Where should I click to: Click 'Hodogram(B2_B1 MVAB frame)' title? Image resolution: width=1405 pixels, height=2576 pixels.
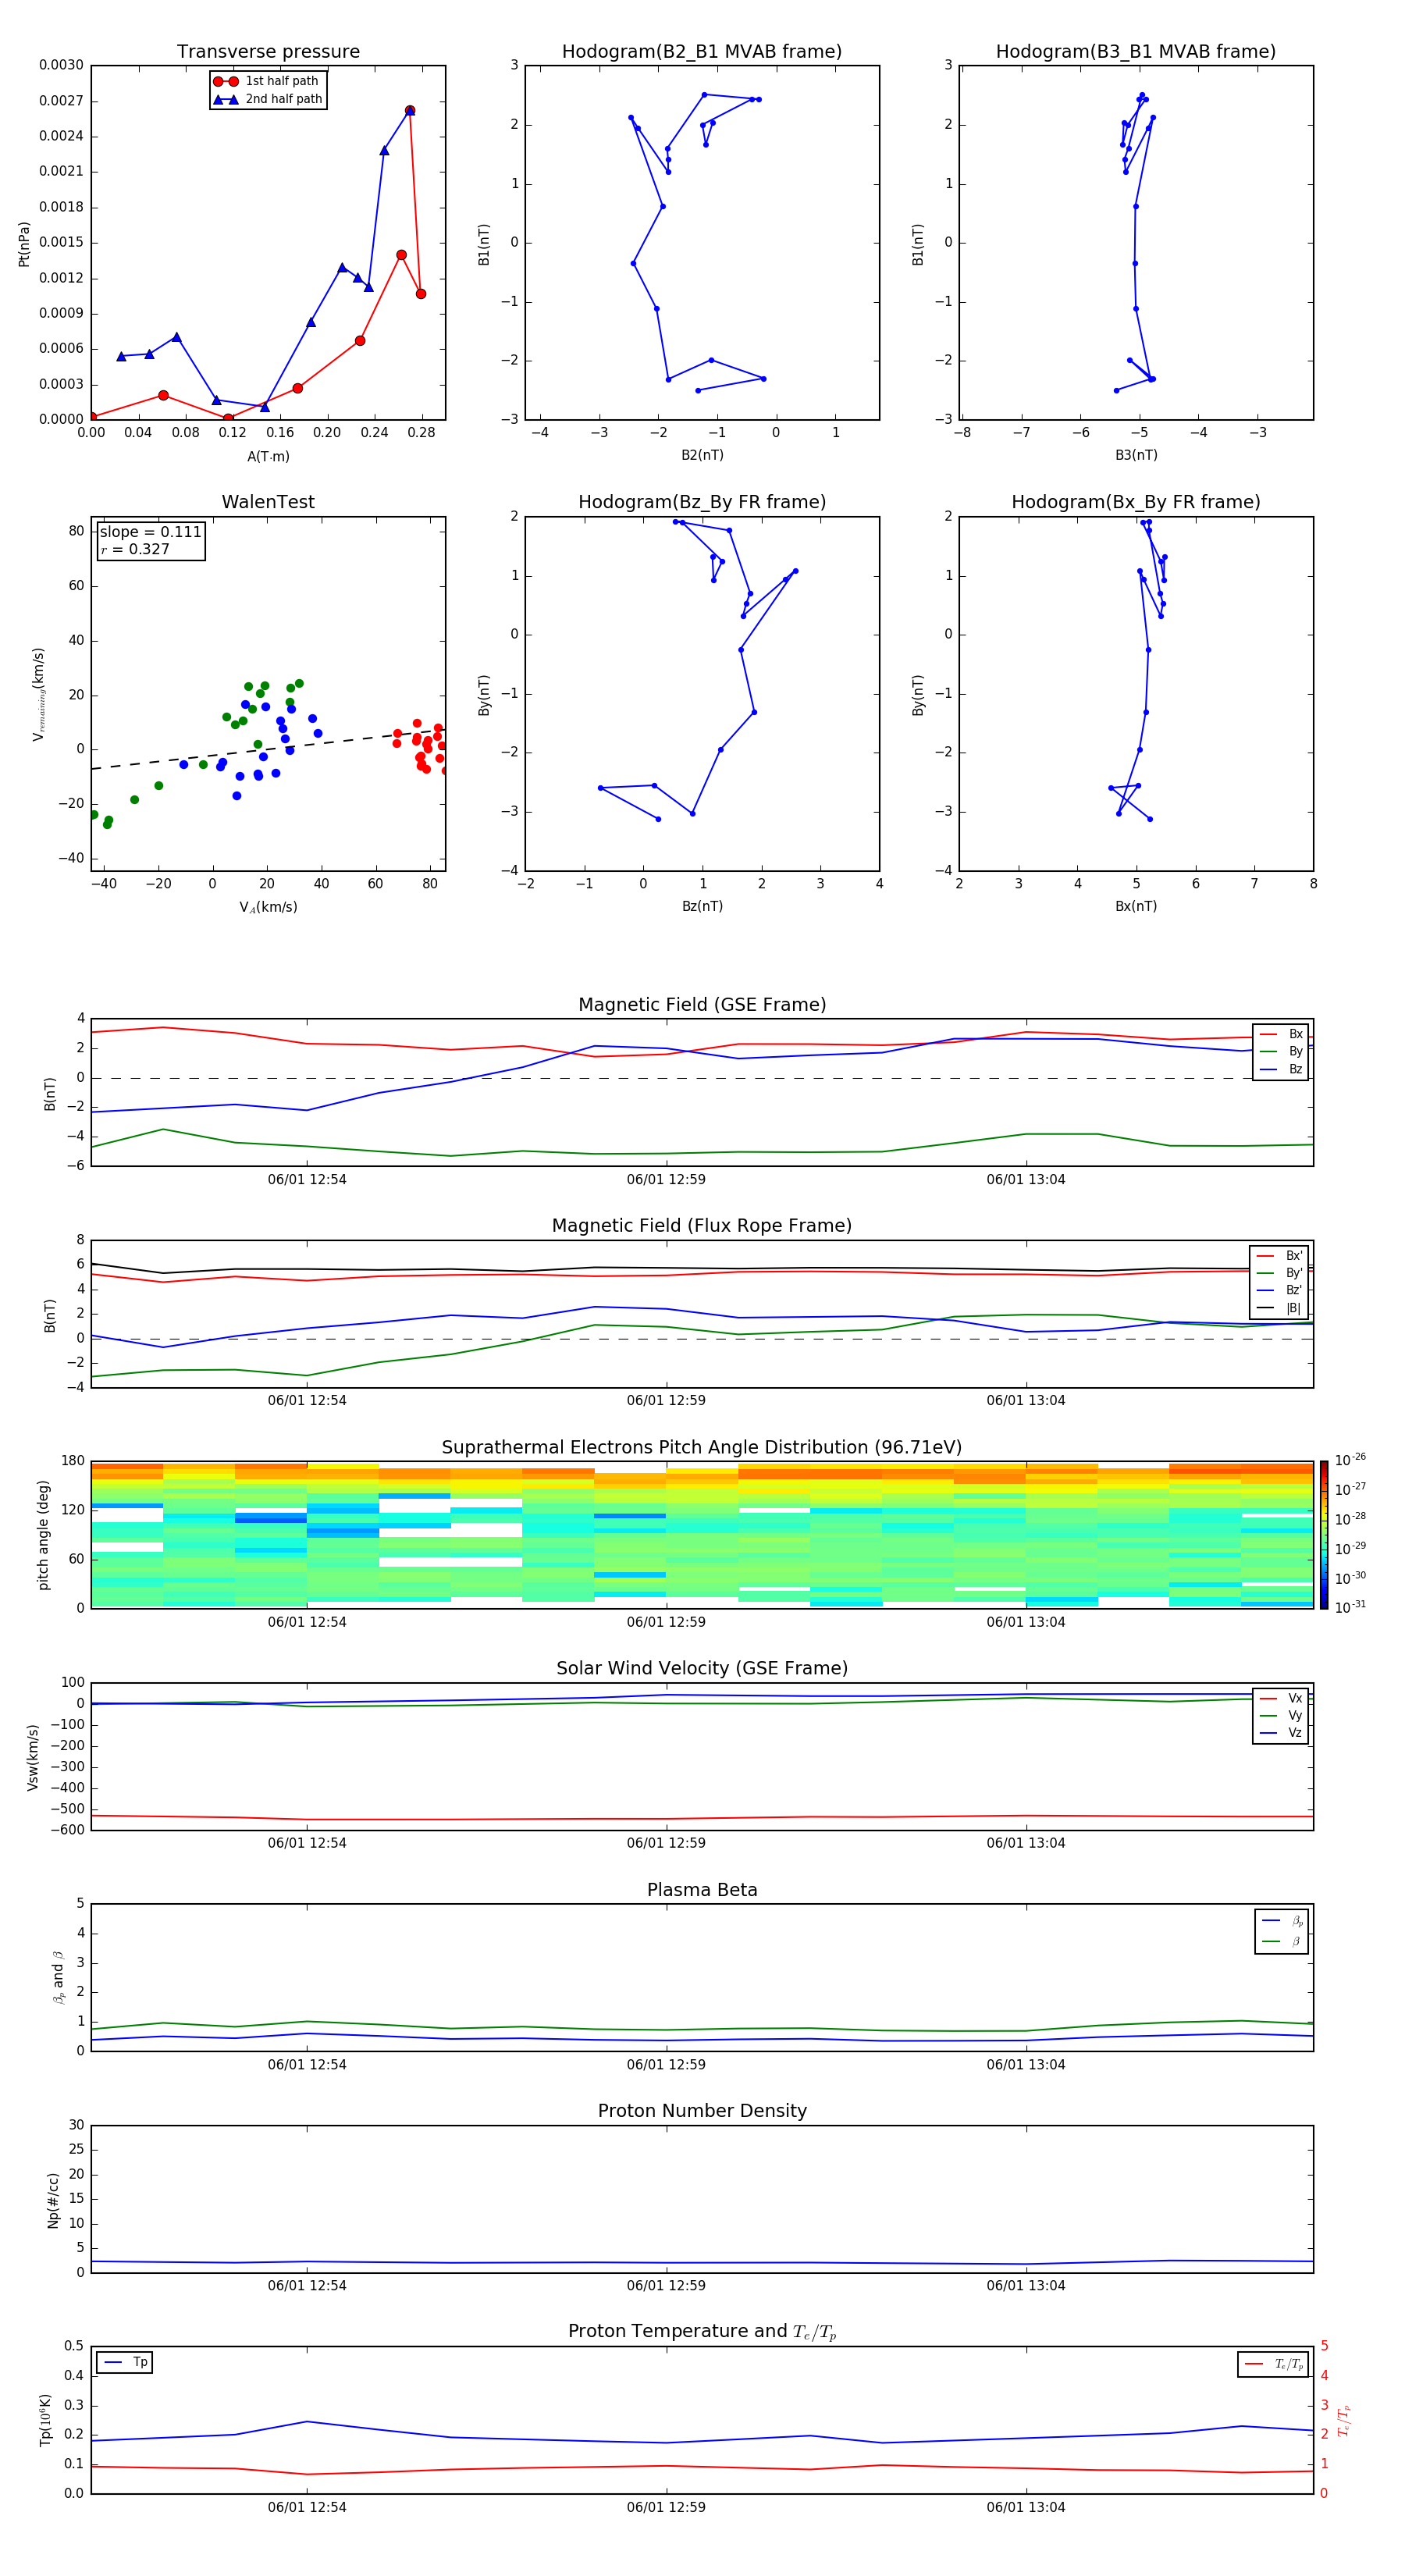[x=702, y=52]
